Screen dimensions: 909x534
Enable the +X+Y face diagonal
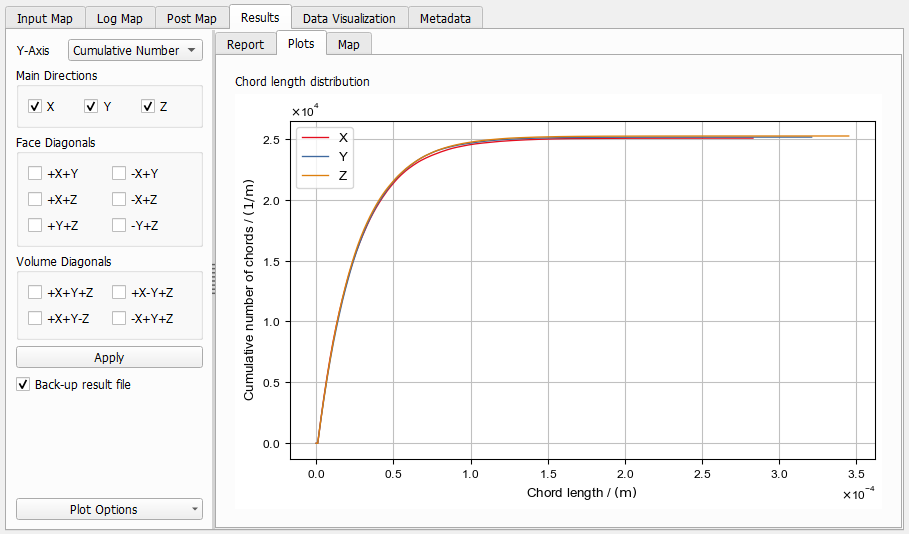pyautogui.click(x=35, y=173)
